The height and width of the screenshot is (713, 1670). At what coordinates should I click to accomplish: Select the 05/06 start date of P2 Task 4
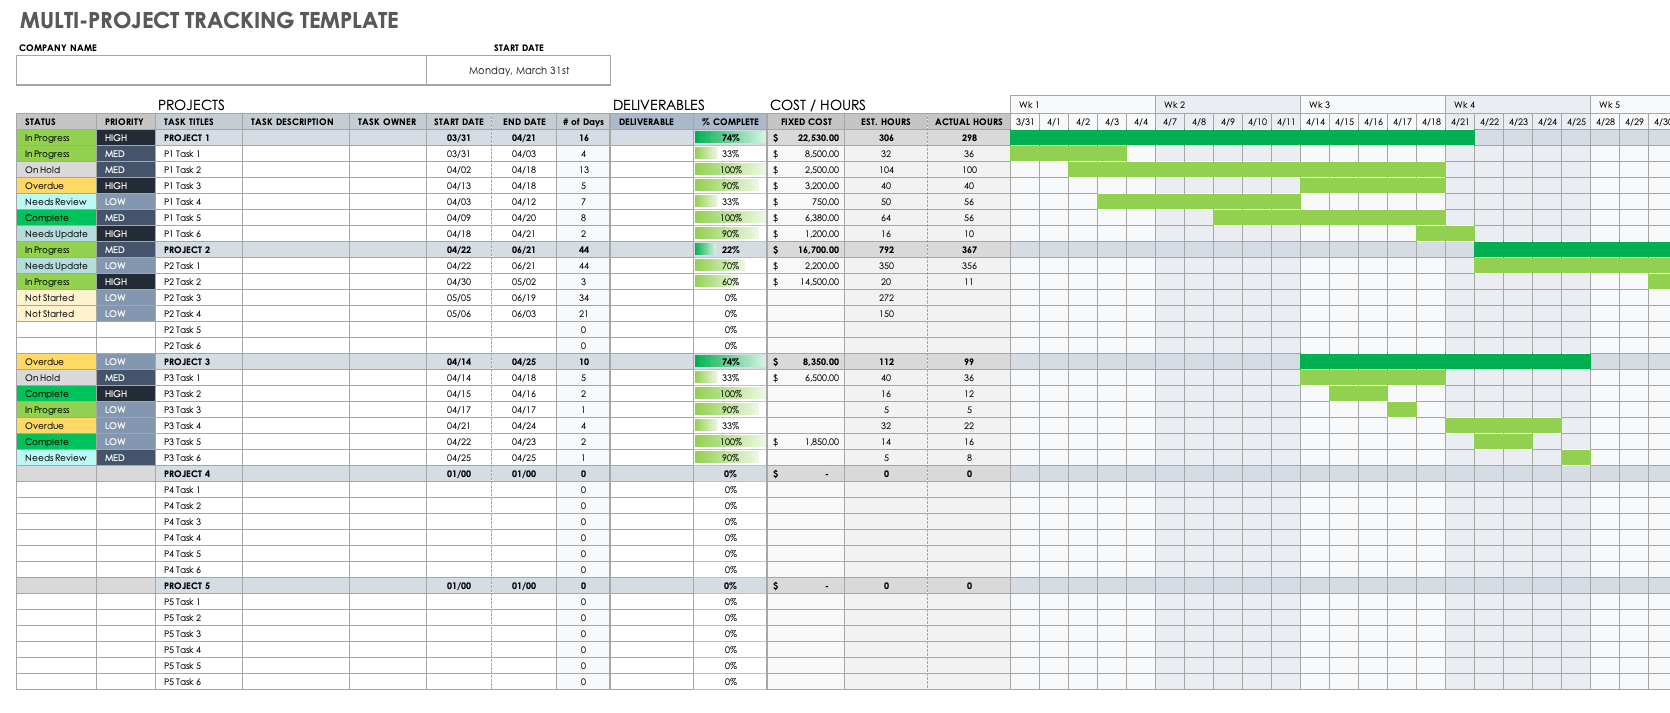click(459, 314)
